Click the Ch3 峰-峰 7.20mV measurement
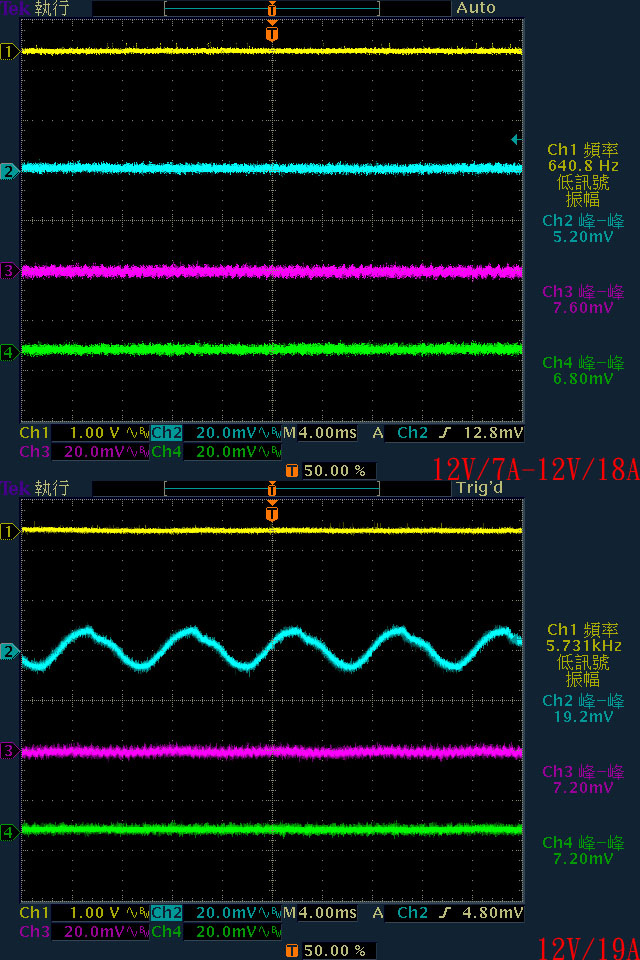Screen dimensions: 640x960 point(583,779)
